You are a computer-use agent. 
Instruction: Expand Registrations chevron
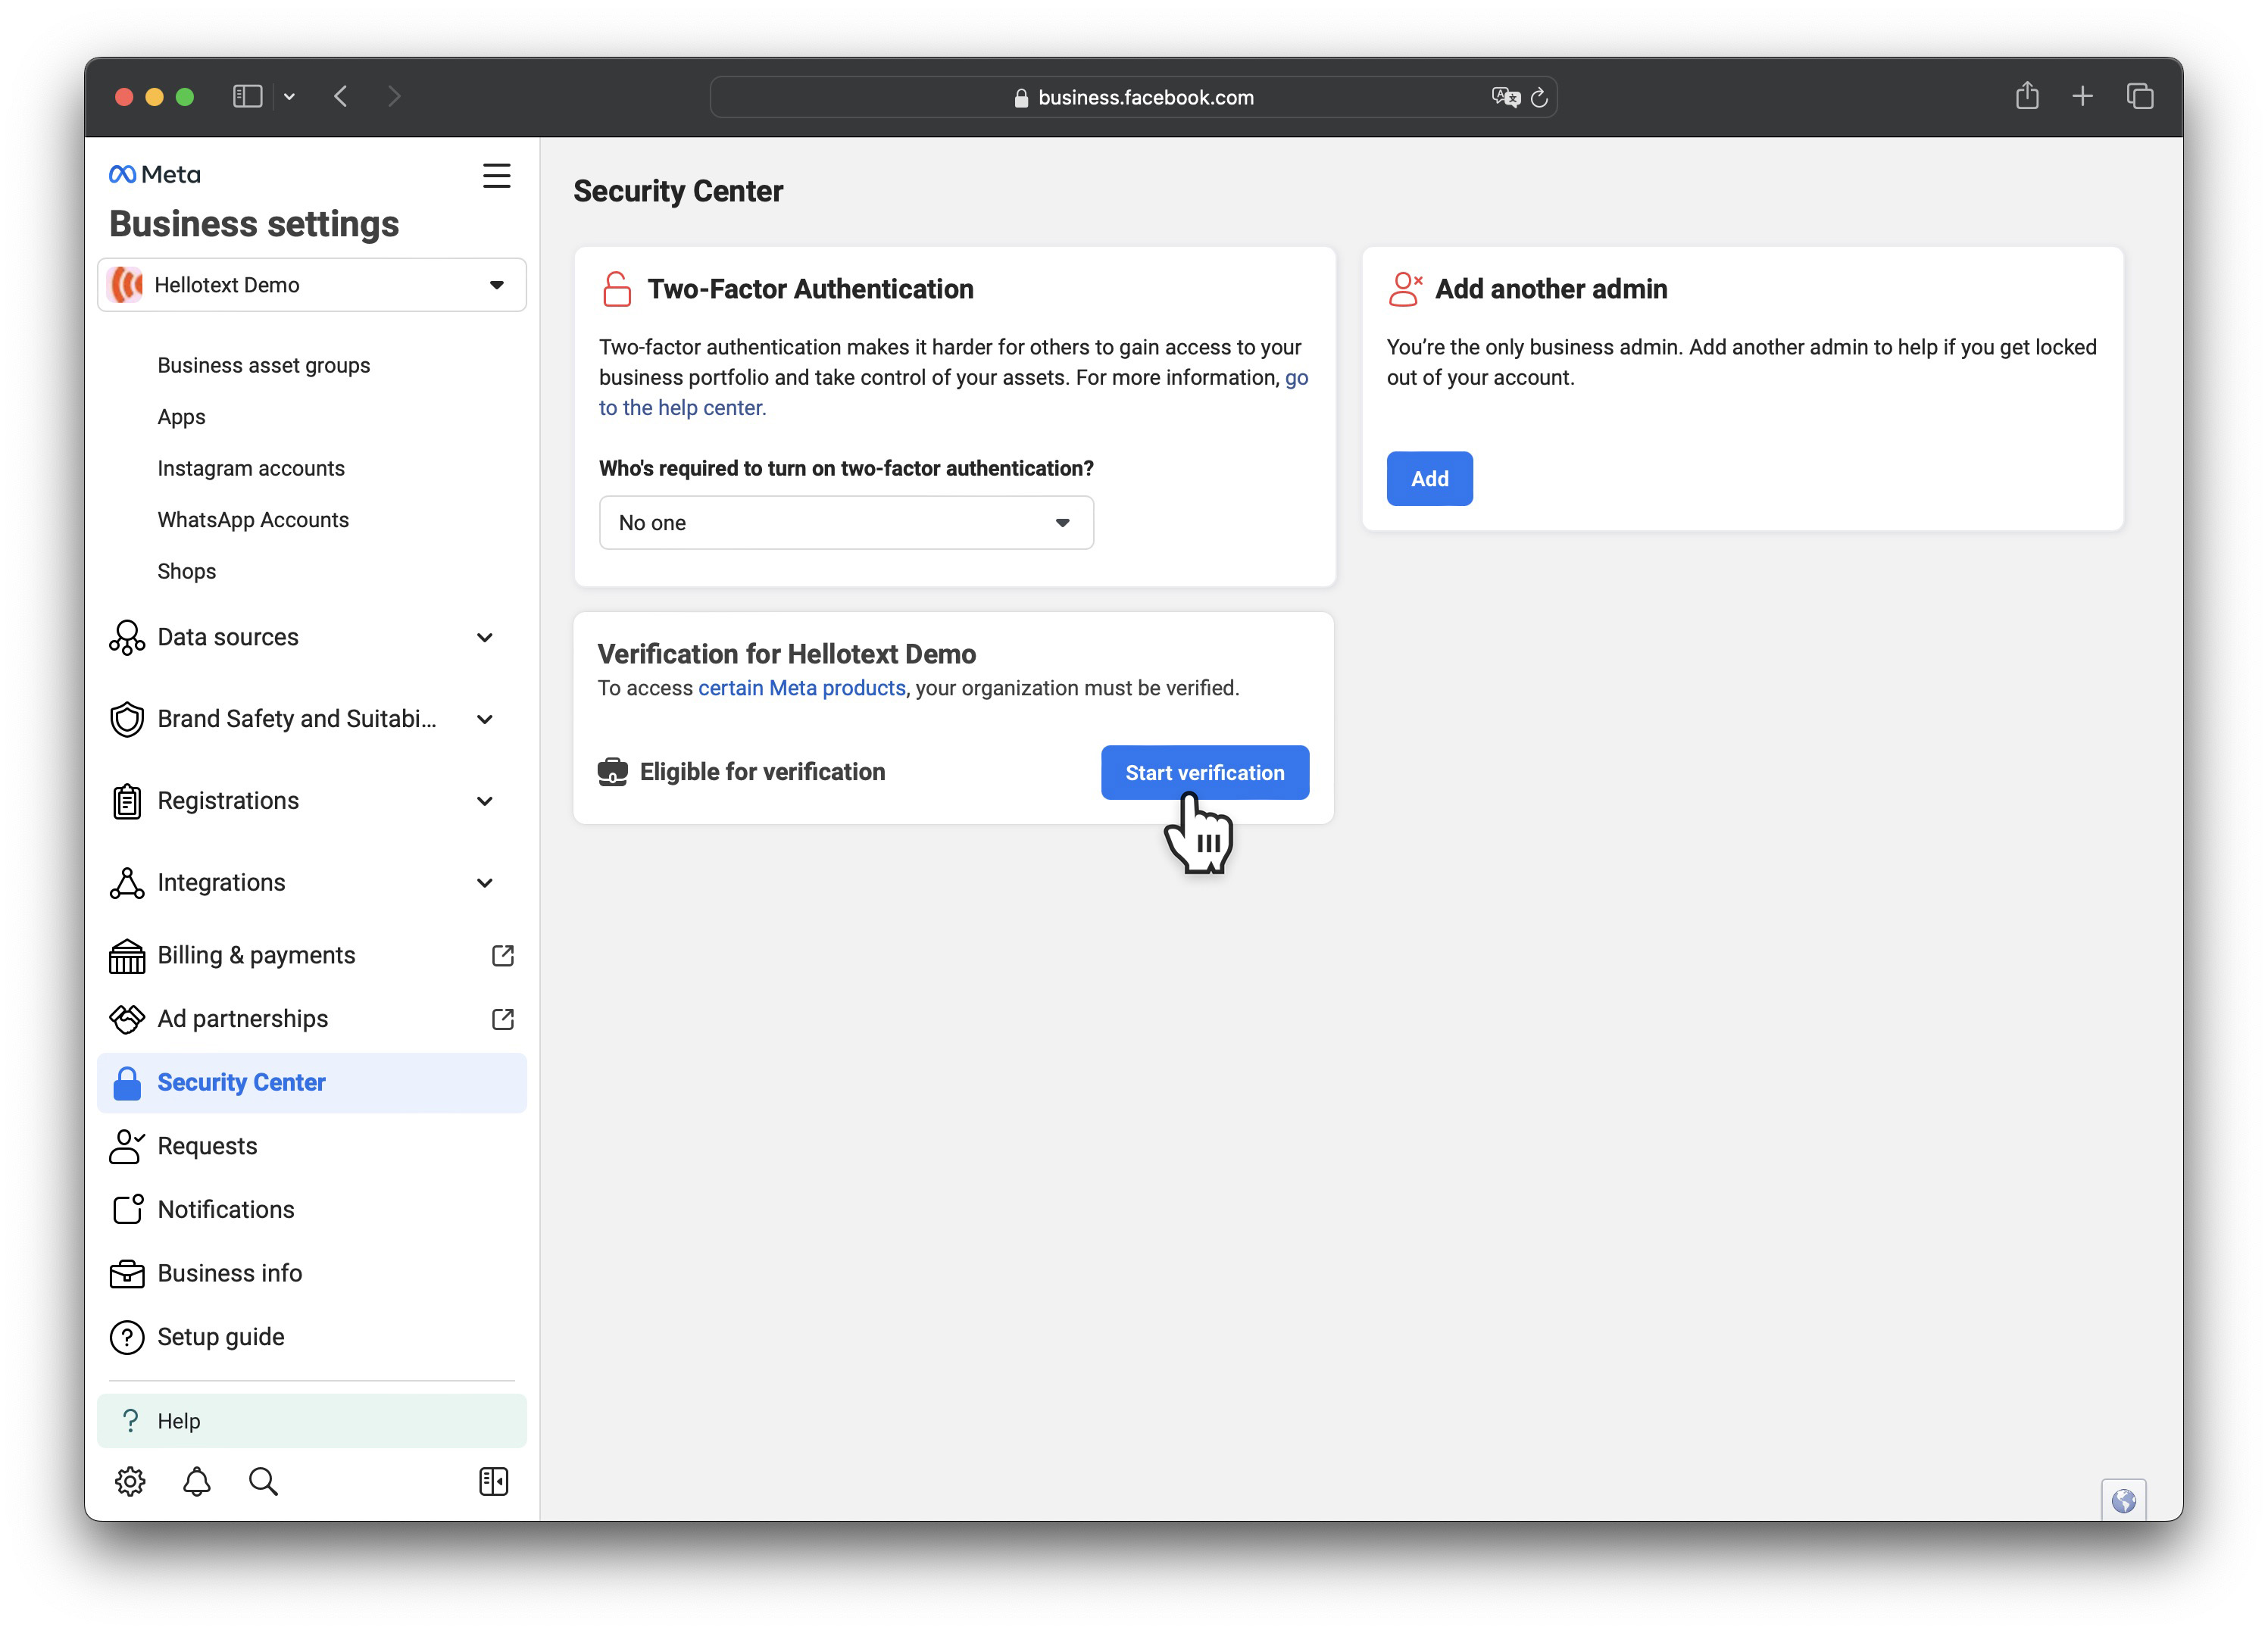click(x=485, y=801)
